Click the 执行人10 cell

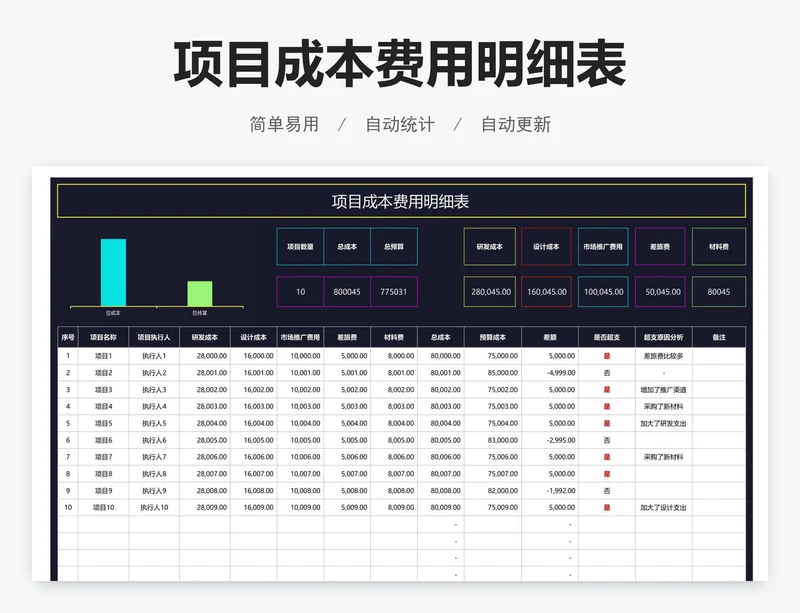154,507
